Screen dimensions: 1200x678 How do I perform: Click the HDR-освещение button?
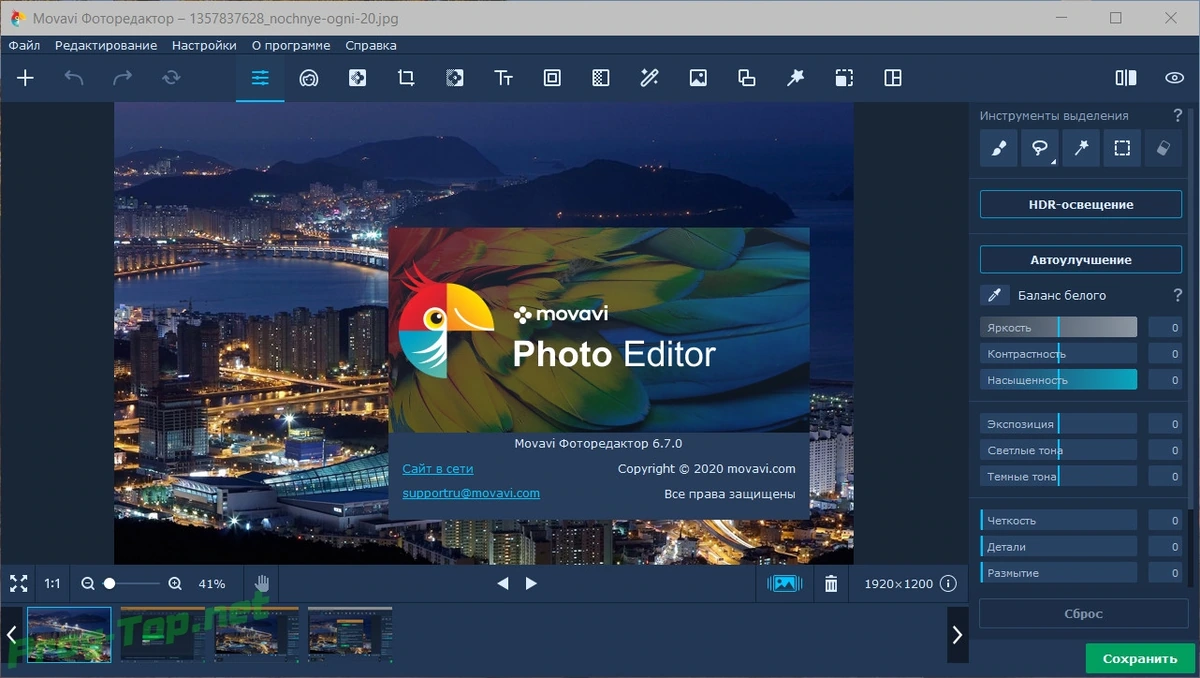1081,204
